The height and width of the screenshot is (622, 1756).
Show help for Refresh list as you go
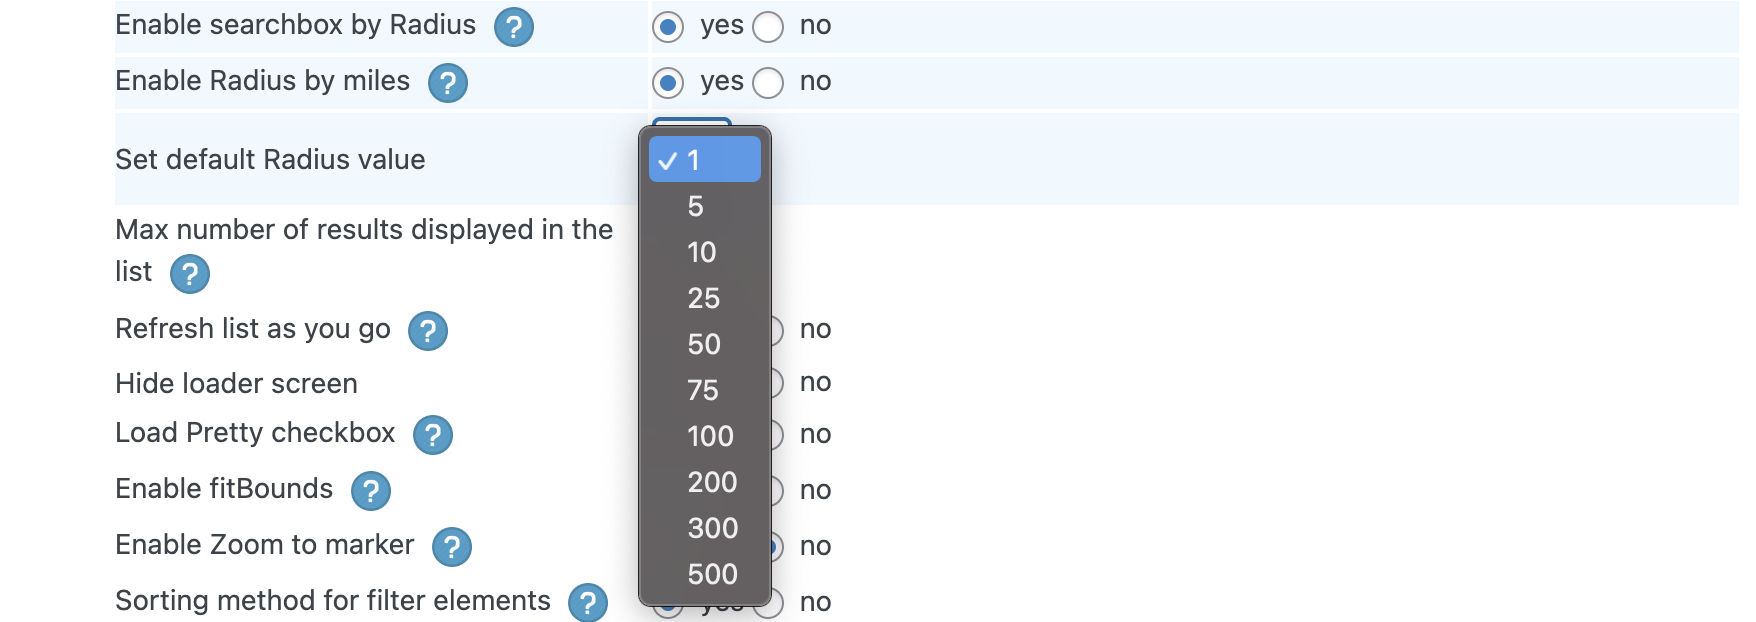(427, 331)
